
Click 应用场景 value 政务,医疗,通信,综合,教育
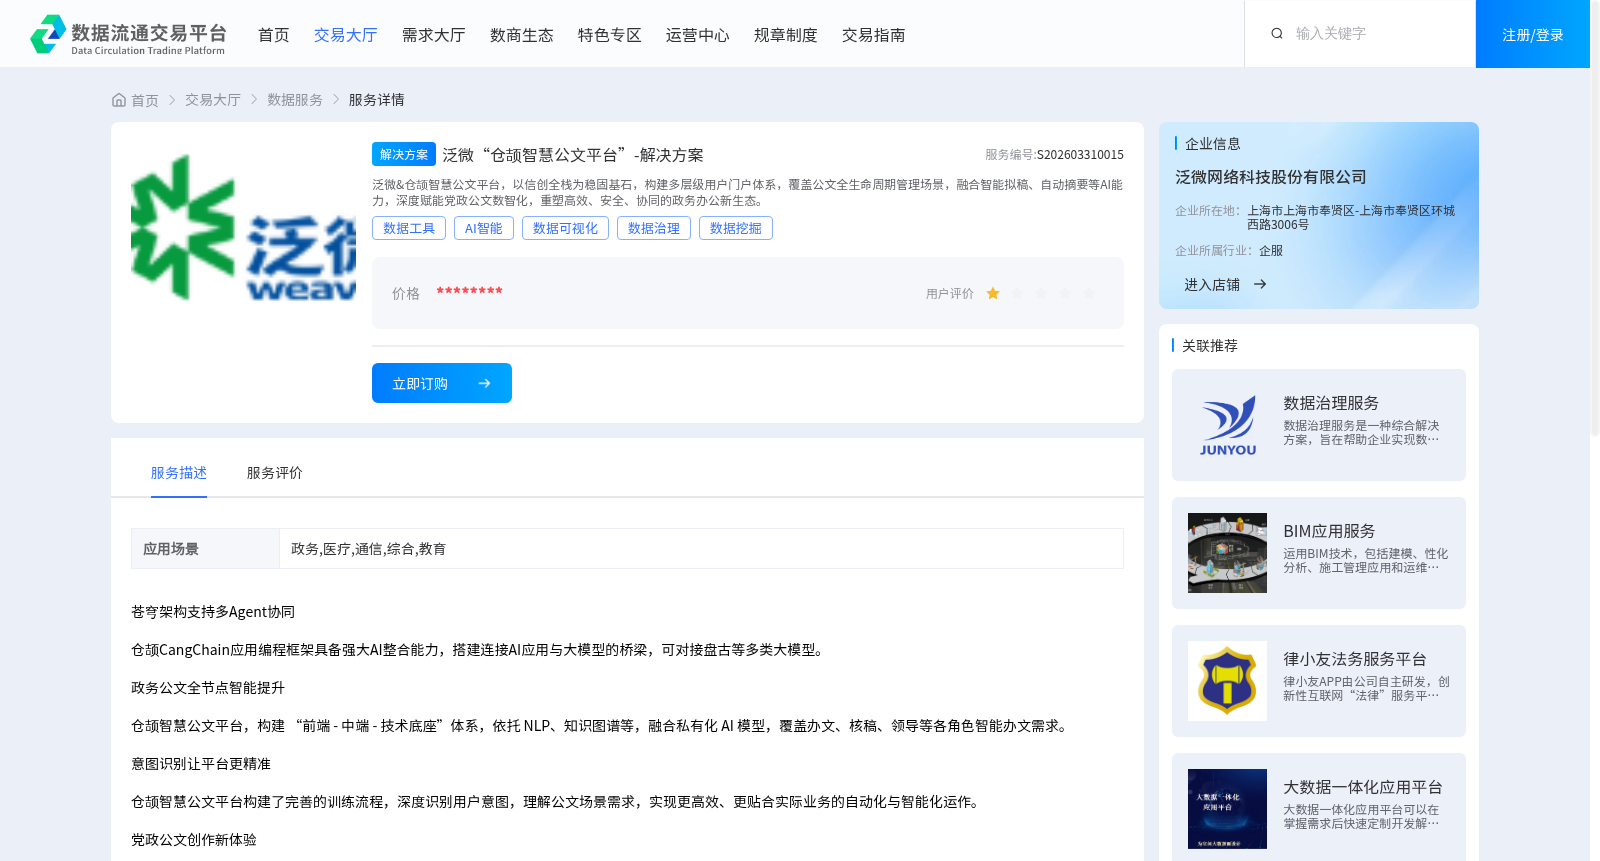pos(368,549)
